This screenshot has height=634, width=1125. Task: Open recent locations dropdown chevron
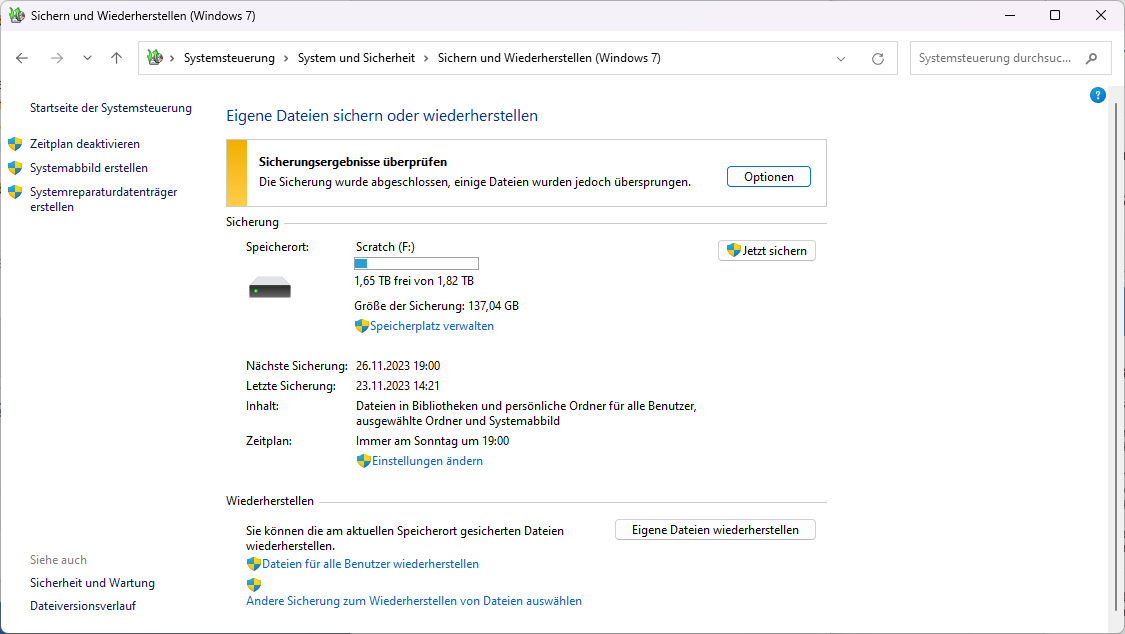pyautogui.click(x=87, y=58)
